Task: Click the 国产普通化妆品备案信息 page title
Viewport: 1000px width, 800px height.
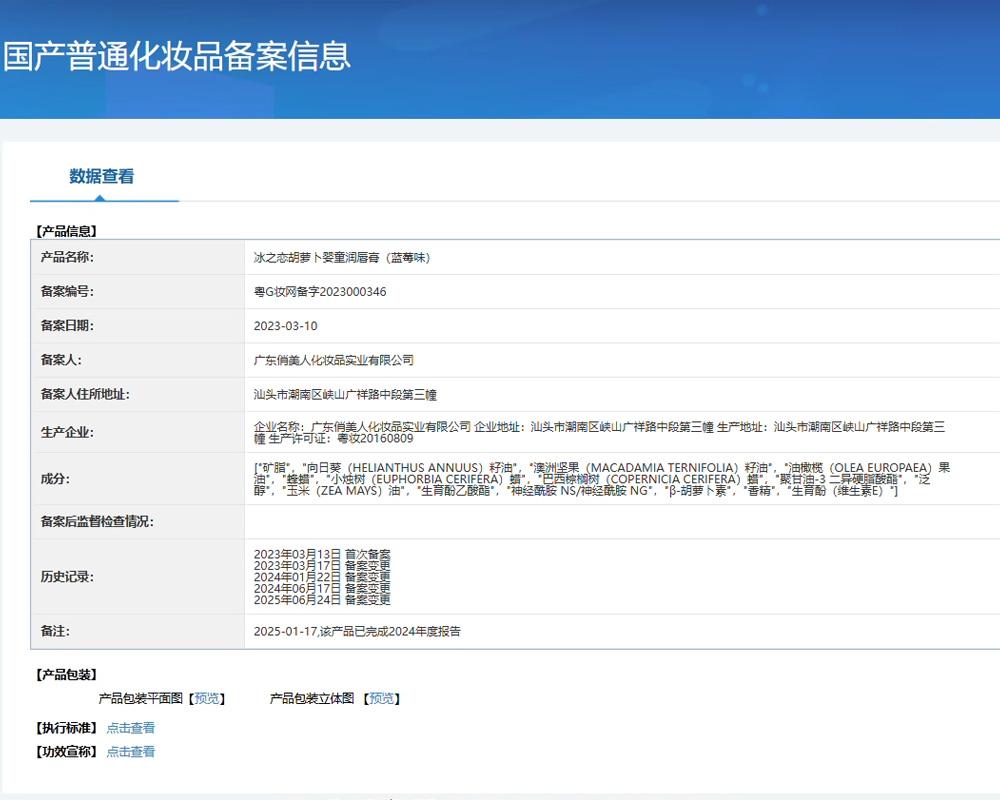Action: pos(177,56)
